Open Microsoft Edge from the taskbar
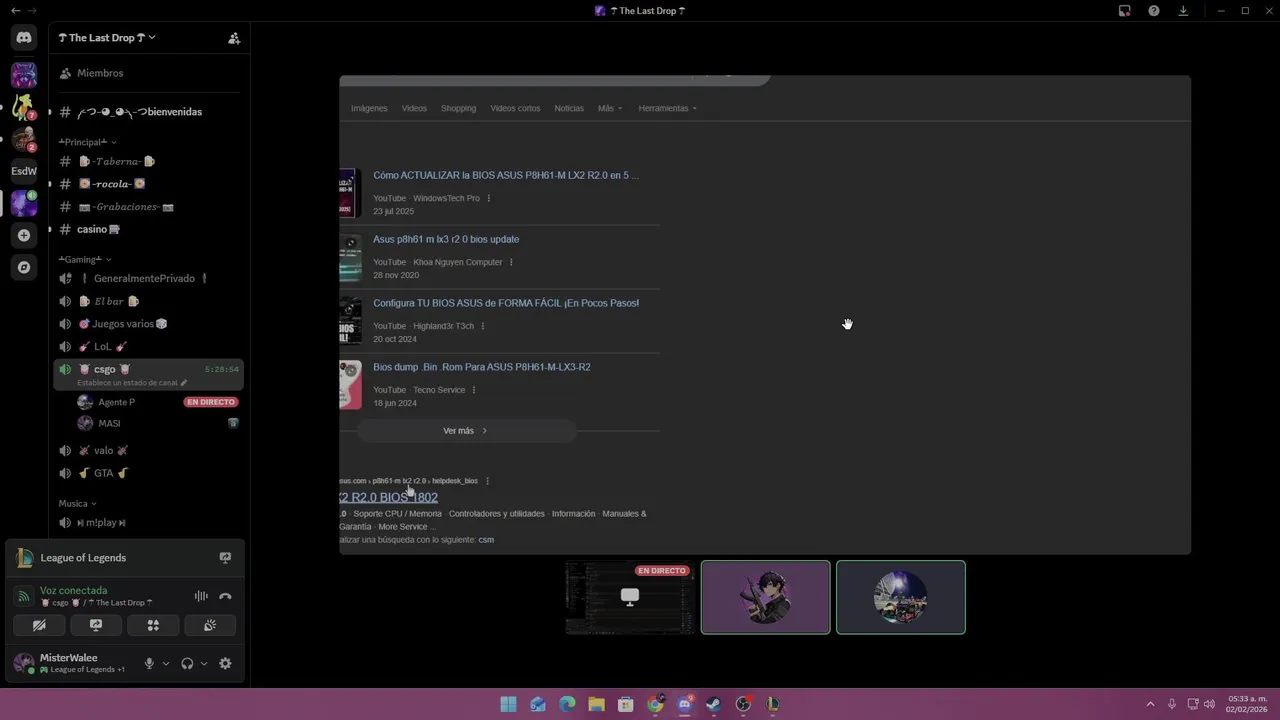The width and height of the screenshot is (1280, 720). click(567, 704)
